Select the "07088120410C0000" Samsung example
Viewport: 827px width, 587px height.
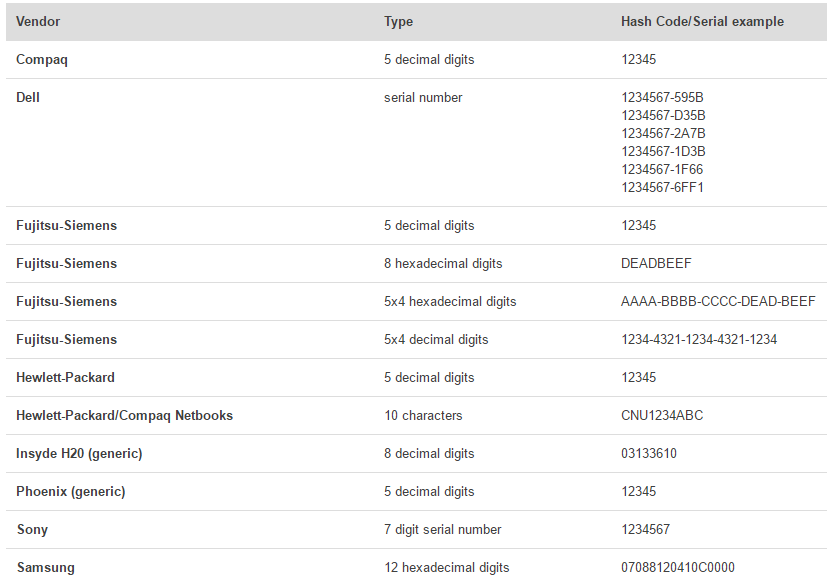[678, 567]
